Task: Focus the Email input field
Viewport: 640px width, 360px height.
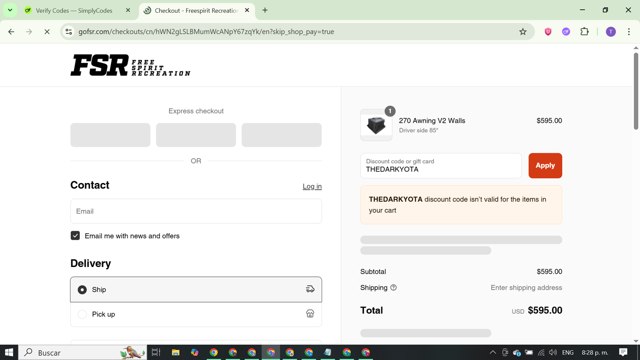Action: pyautogui.click(x=196, y=211)
